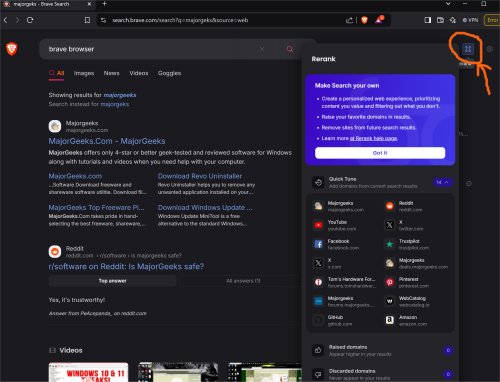This screenshot has width=500, height=382.
Task: Switch to the Images tab
Action: click(84, 73)
